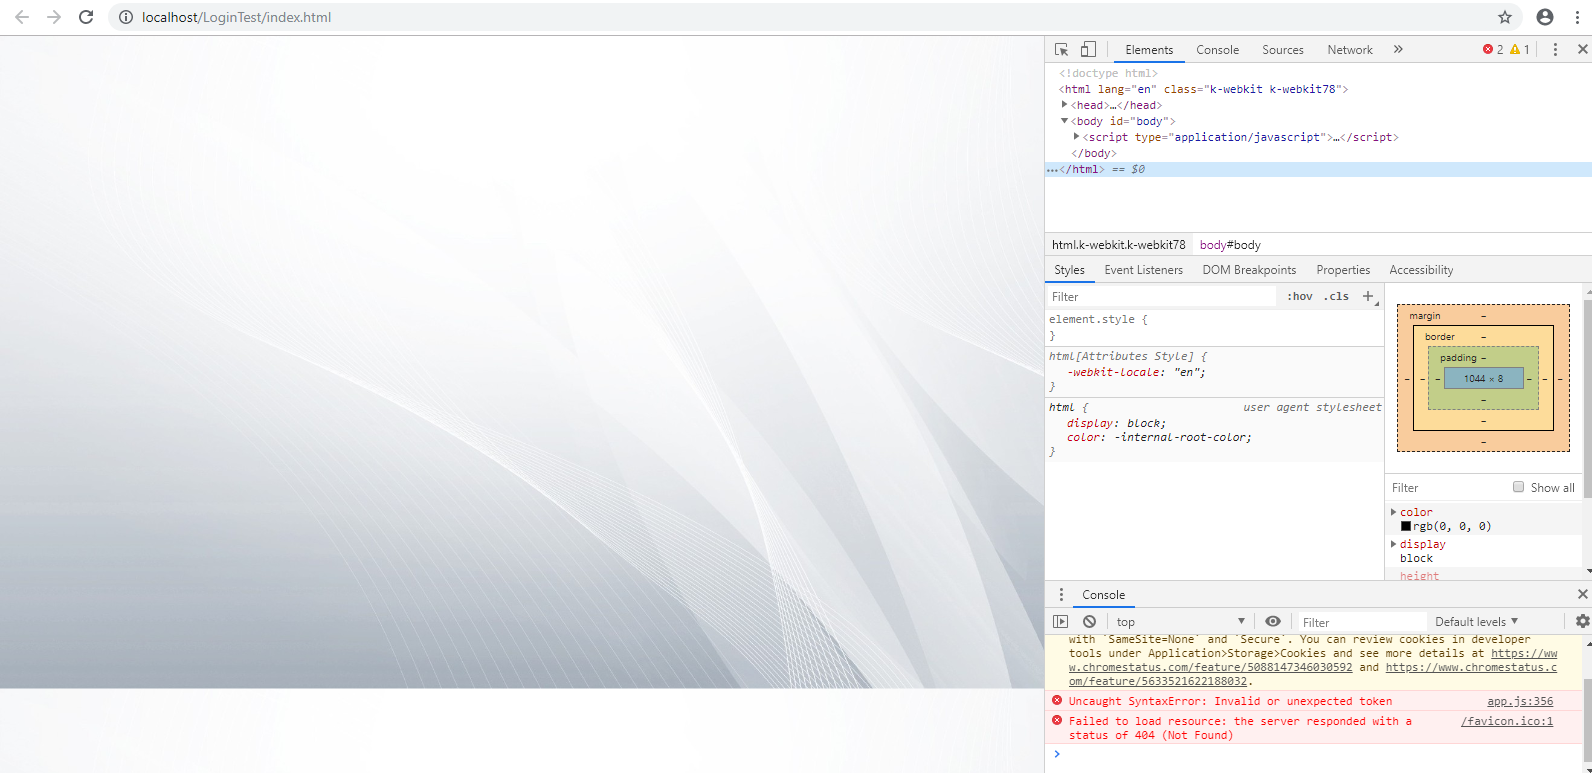Select the doctype html line
Screen dimensions: 1592x773
coord(1108,73)
